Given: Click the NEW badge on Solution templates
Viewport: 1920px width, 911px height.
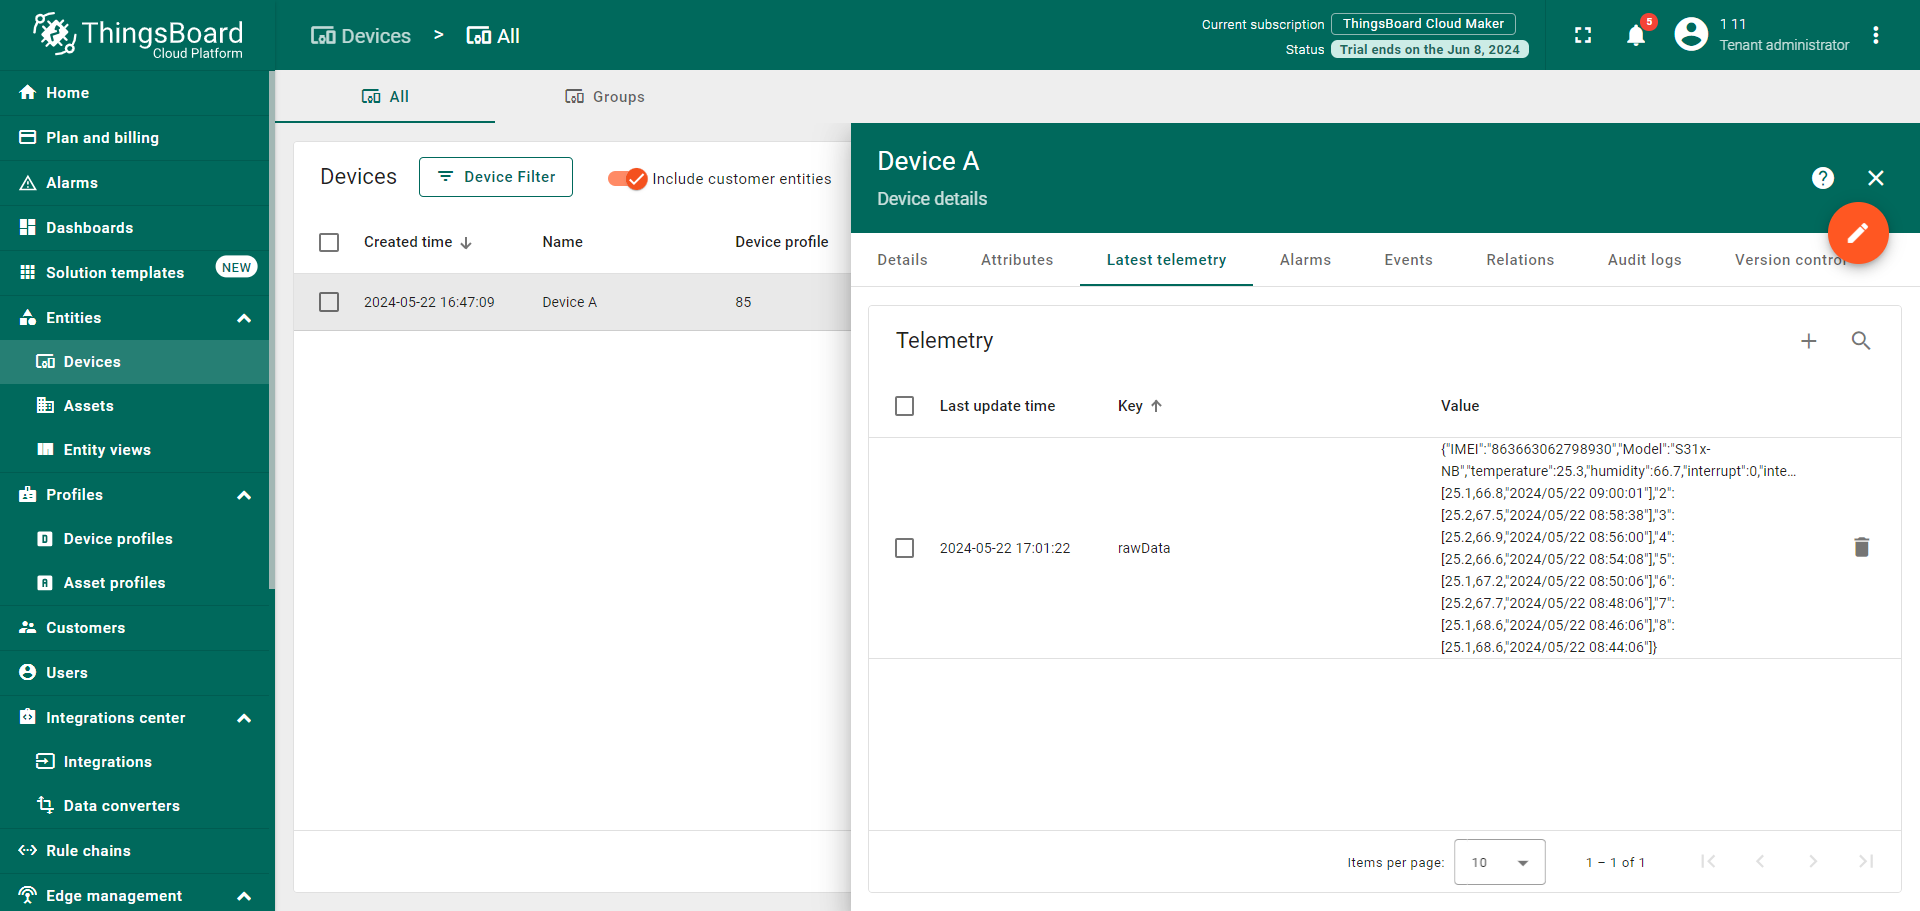Looking at the screenshot, I should pyautogui.click(x=237, y=267).
